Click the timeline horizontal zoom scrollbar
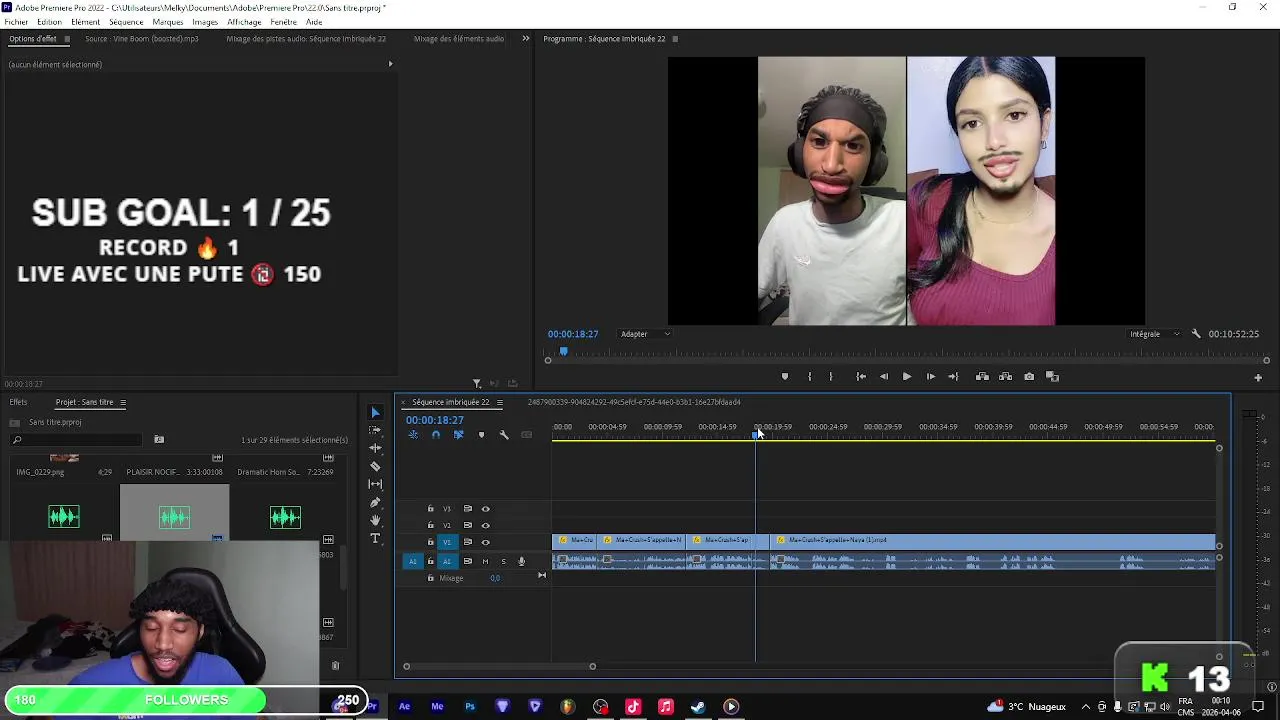 (499, 666)
